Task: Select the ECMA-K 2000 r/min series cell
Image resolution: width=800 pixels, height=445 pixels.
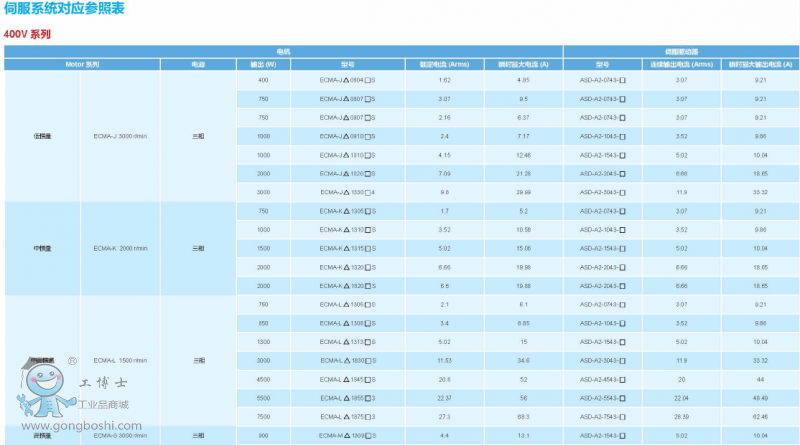Action: [120, 248]
